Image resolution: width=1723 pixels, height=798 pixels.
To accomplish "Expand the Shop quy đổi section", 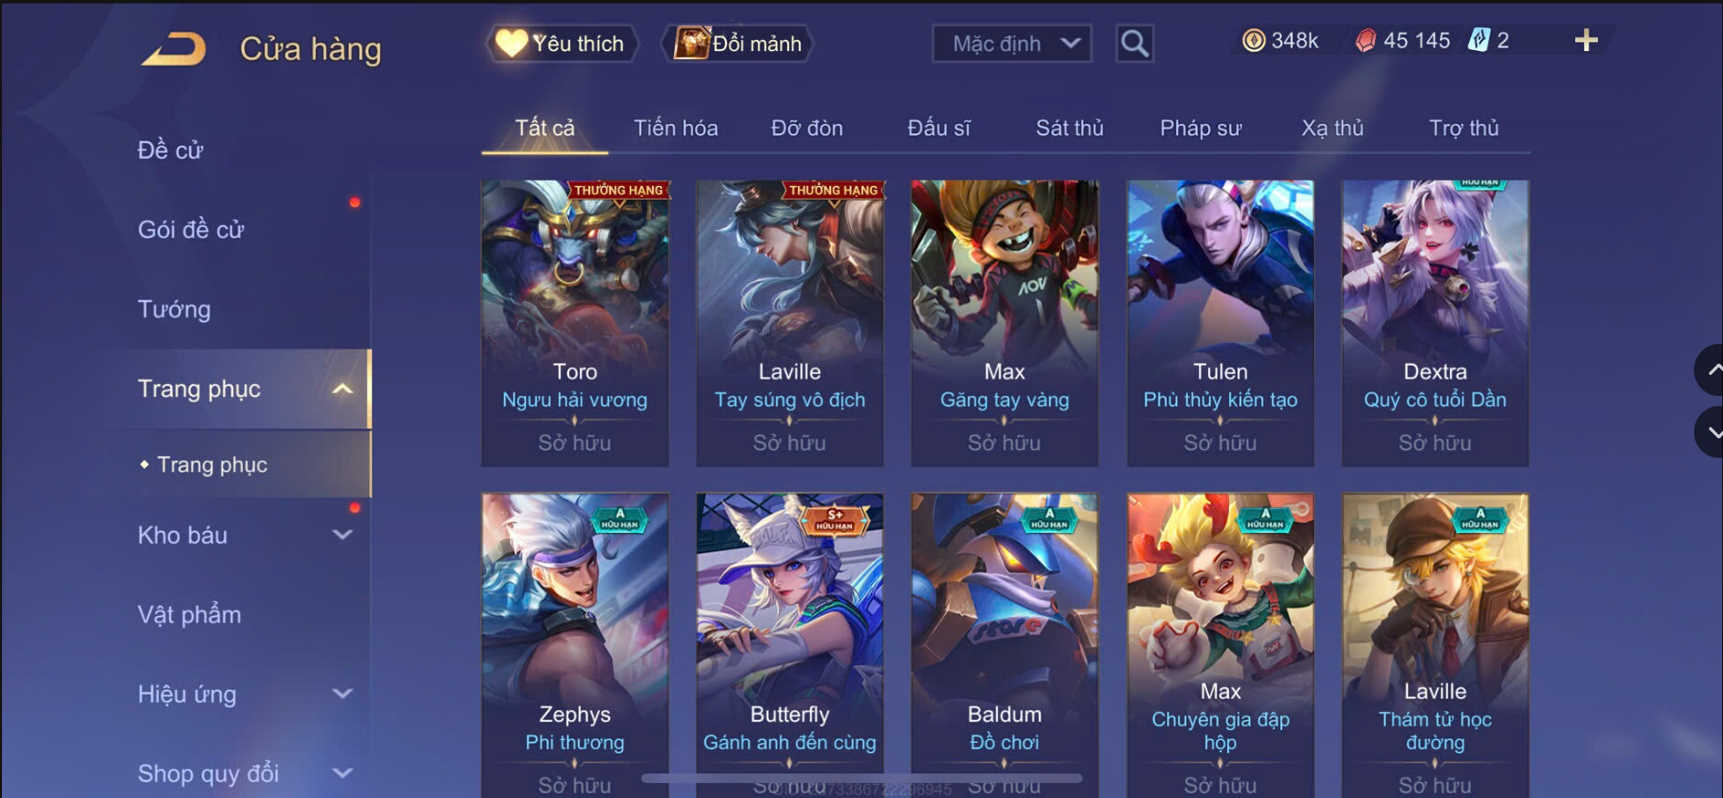I will coord(342,773).
